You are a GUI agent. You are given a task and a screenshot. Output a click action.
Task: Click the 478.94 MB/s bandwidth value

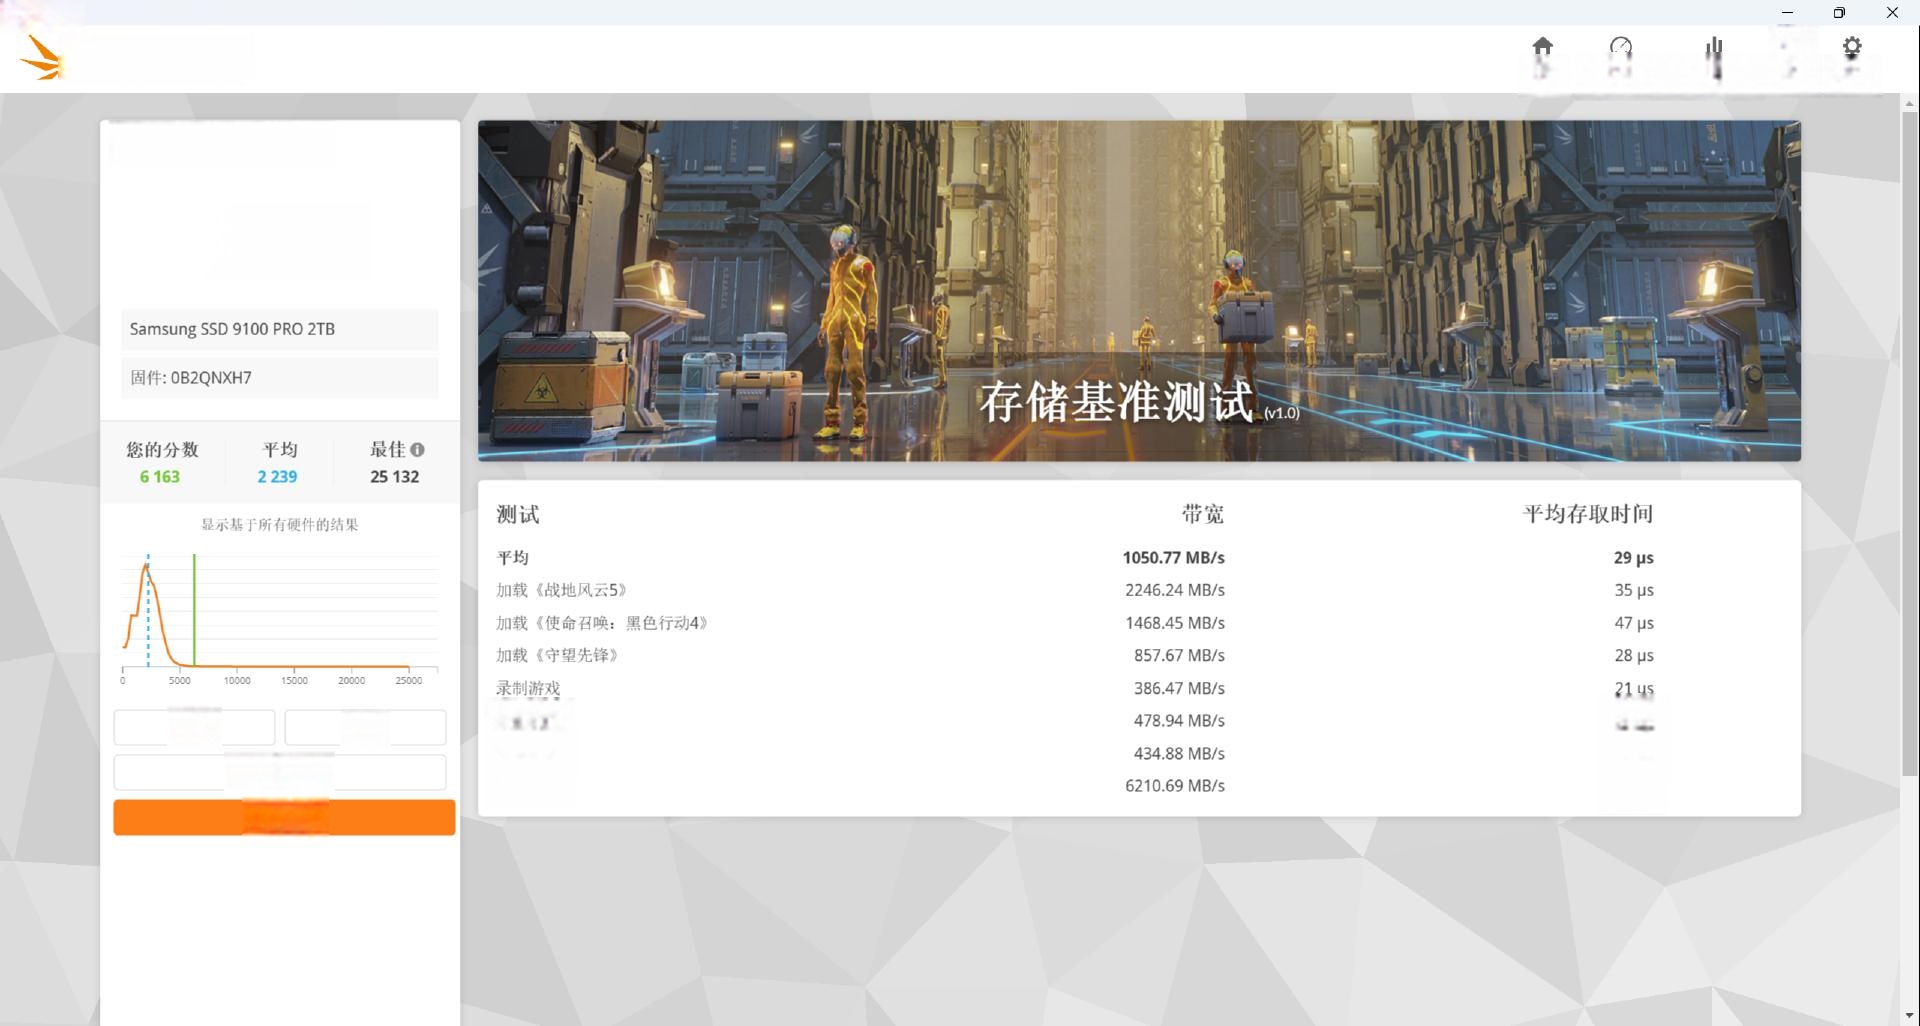click(1179, 720)
